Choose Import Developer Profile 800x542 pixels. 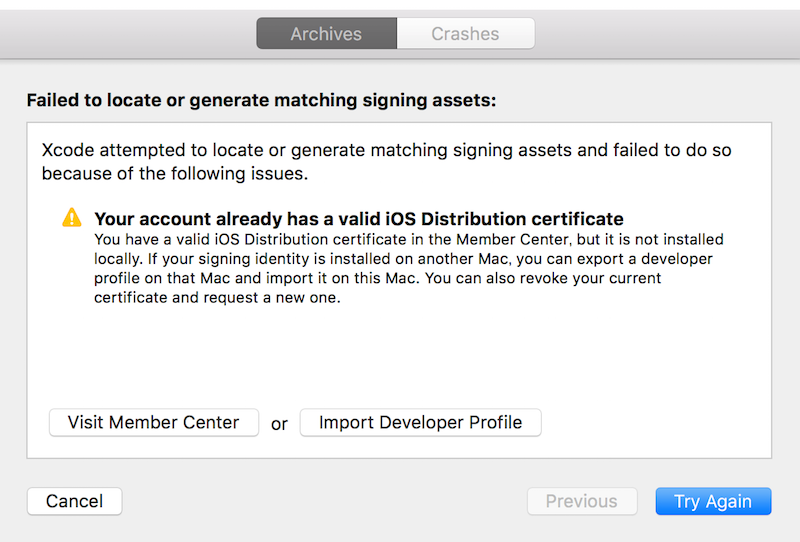(x=420, y=422)
